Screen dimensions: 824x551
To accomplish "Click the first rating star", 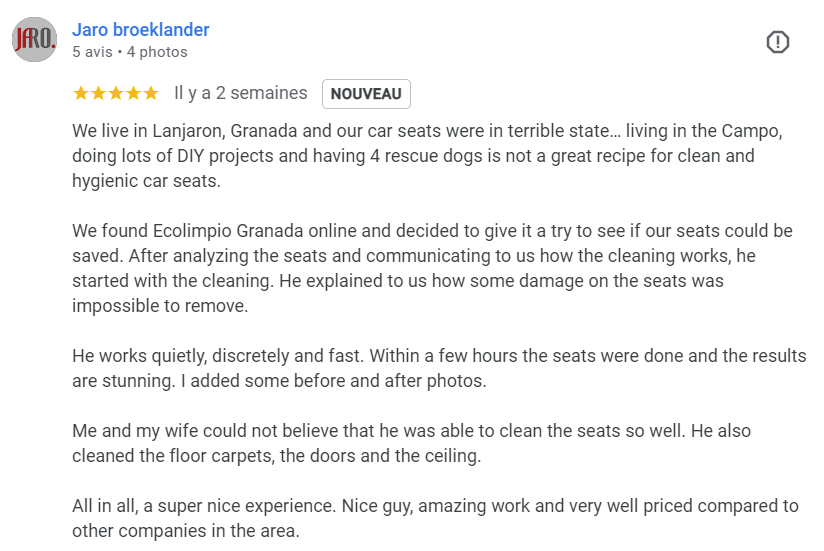I will tap(81, 94).
